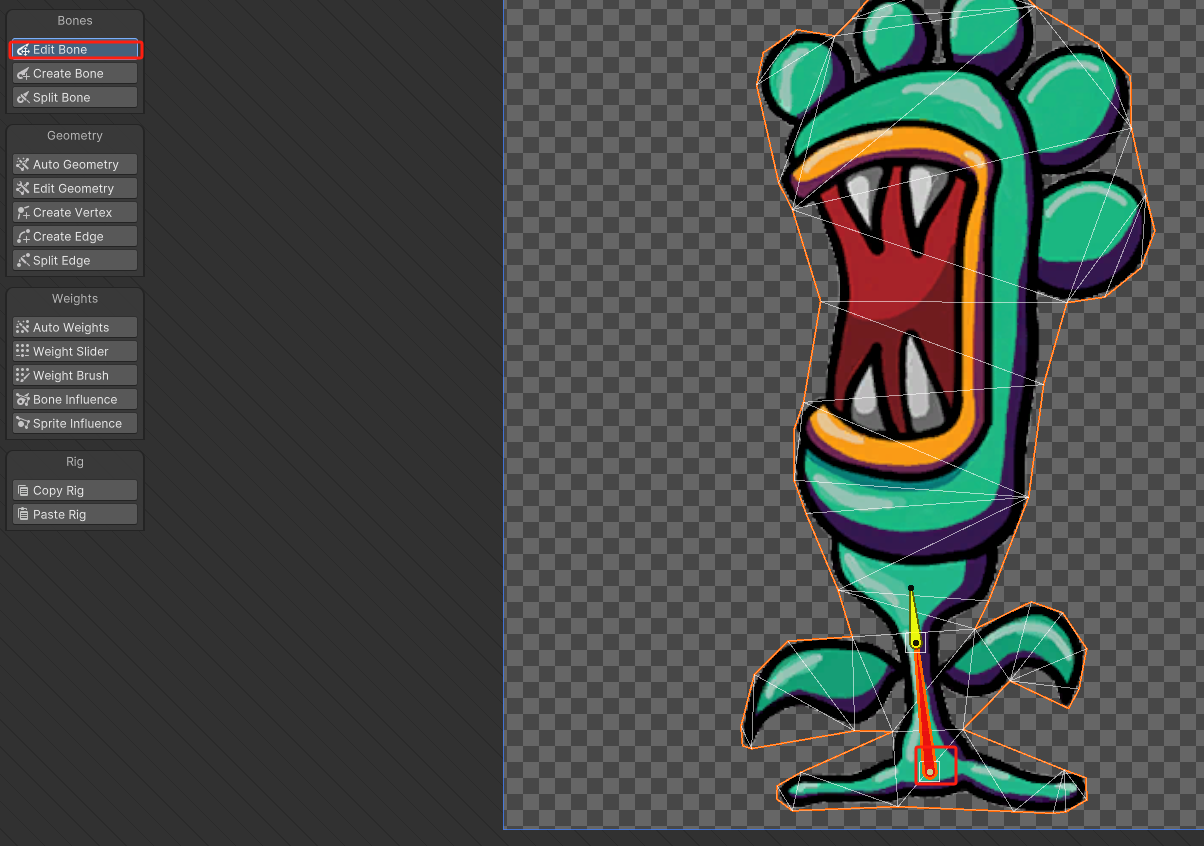The height and width of the screenshot is (846, 1204).
Task: Click the Edit Bone icon
Action: pyautogui.click(x=23, y=49)
